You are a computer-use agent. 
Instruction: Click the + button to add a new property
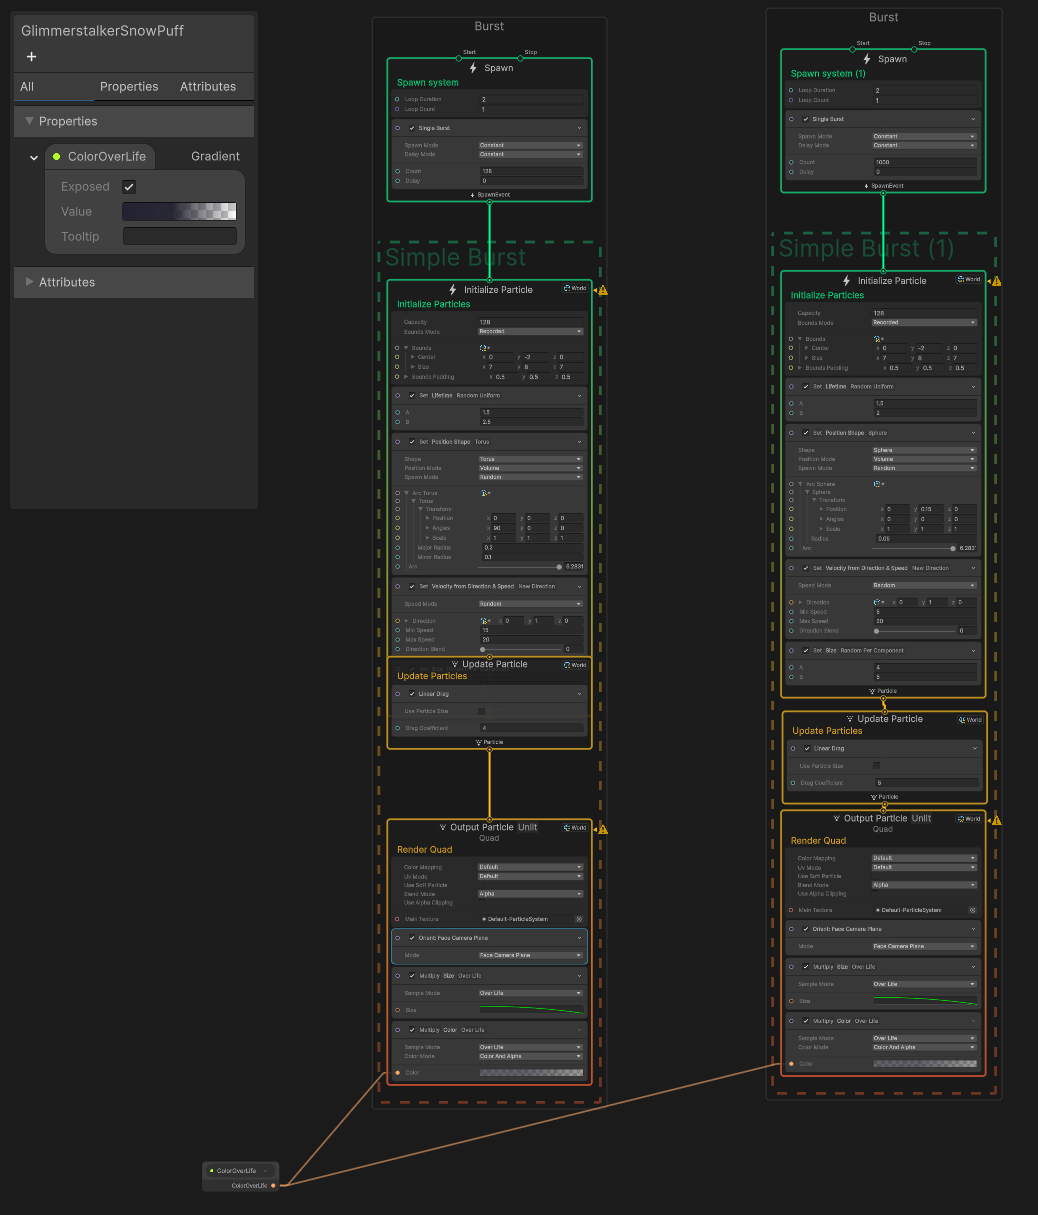31,57
